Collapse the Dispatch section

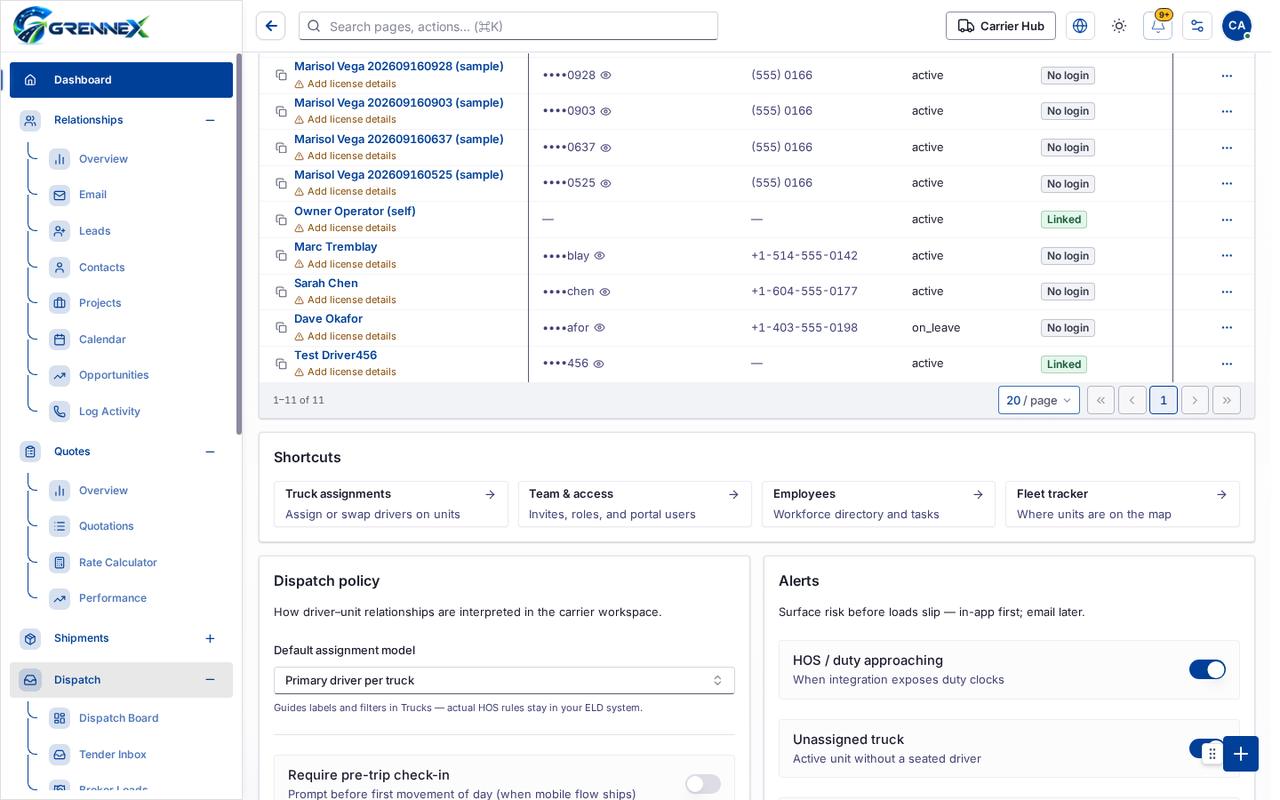click(x=210, y=680)
